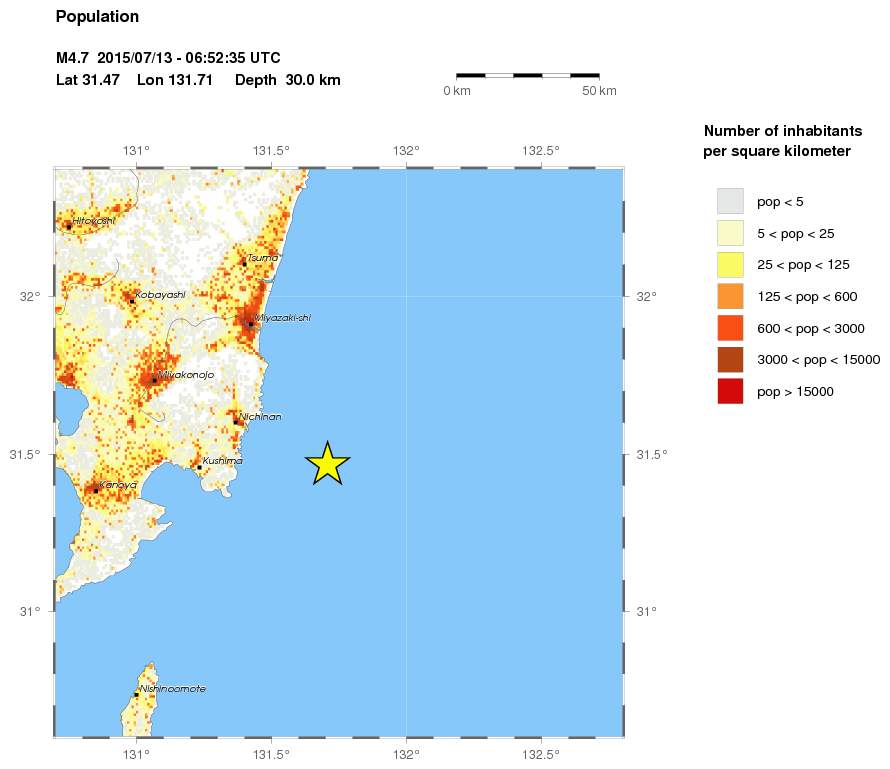Click the Hitoyoshi city marker
890x769 pixels.
point(69,226)
